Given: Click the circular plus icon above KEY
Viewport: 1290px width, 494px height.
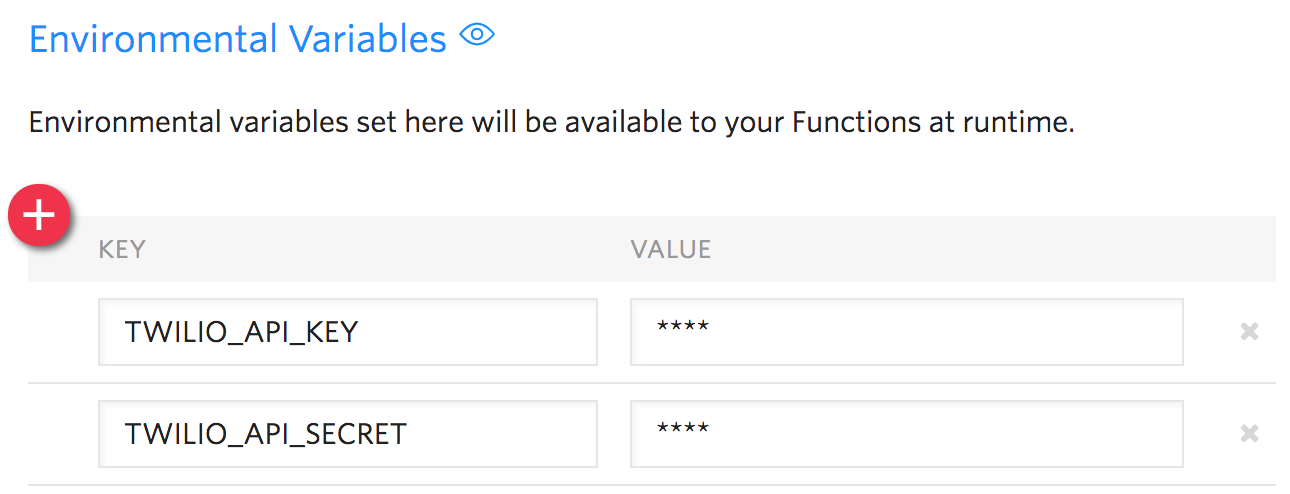Looking at the screenshot, I should 39,215.
